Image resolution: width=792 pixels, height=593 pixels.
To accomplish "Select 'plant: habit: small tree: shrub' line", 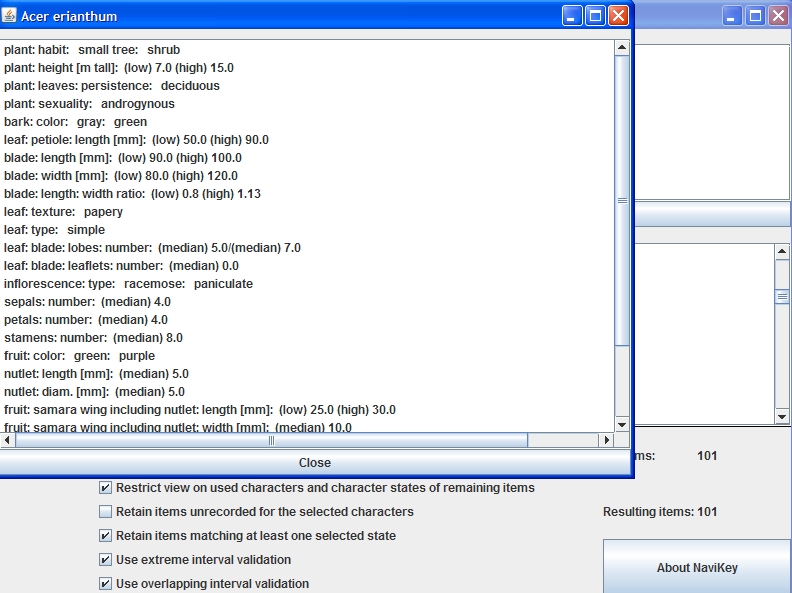I will point(92,50).
